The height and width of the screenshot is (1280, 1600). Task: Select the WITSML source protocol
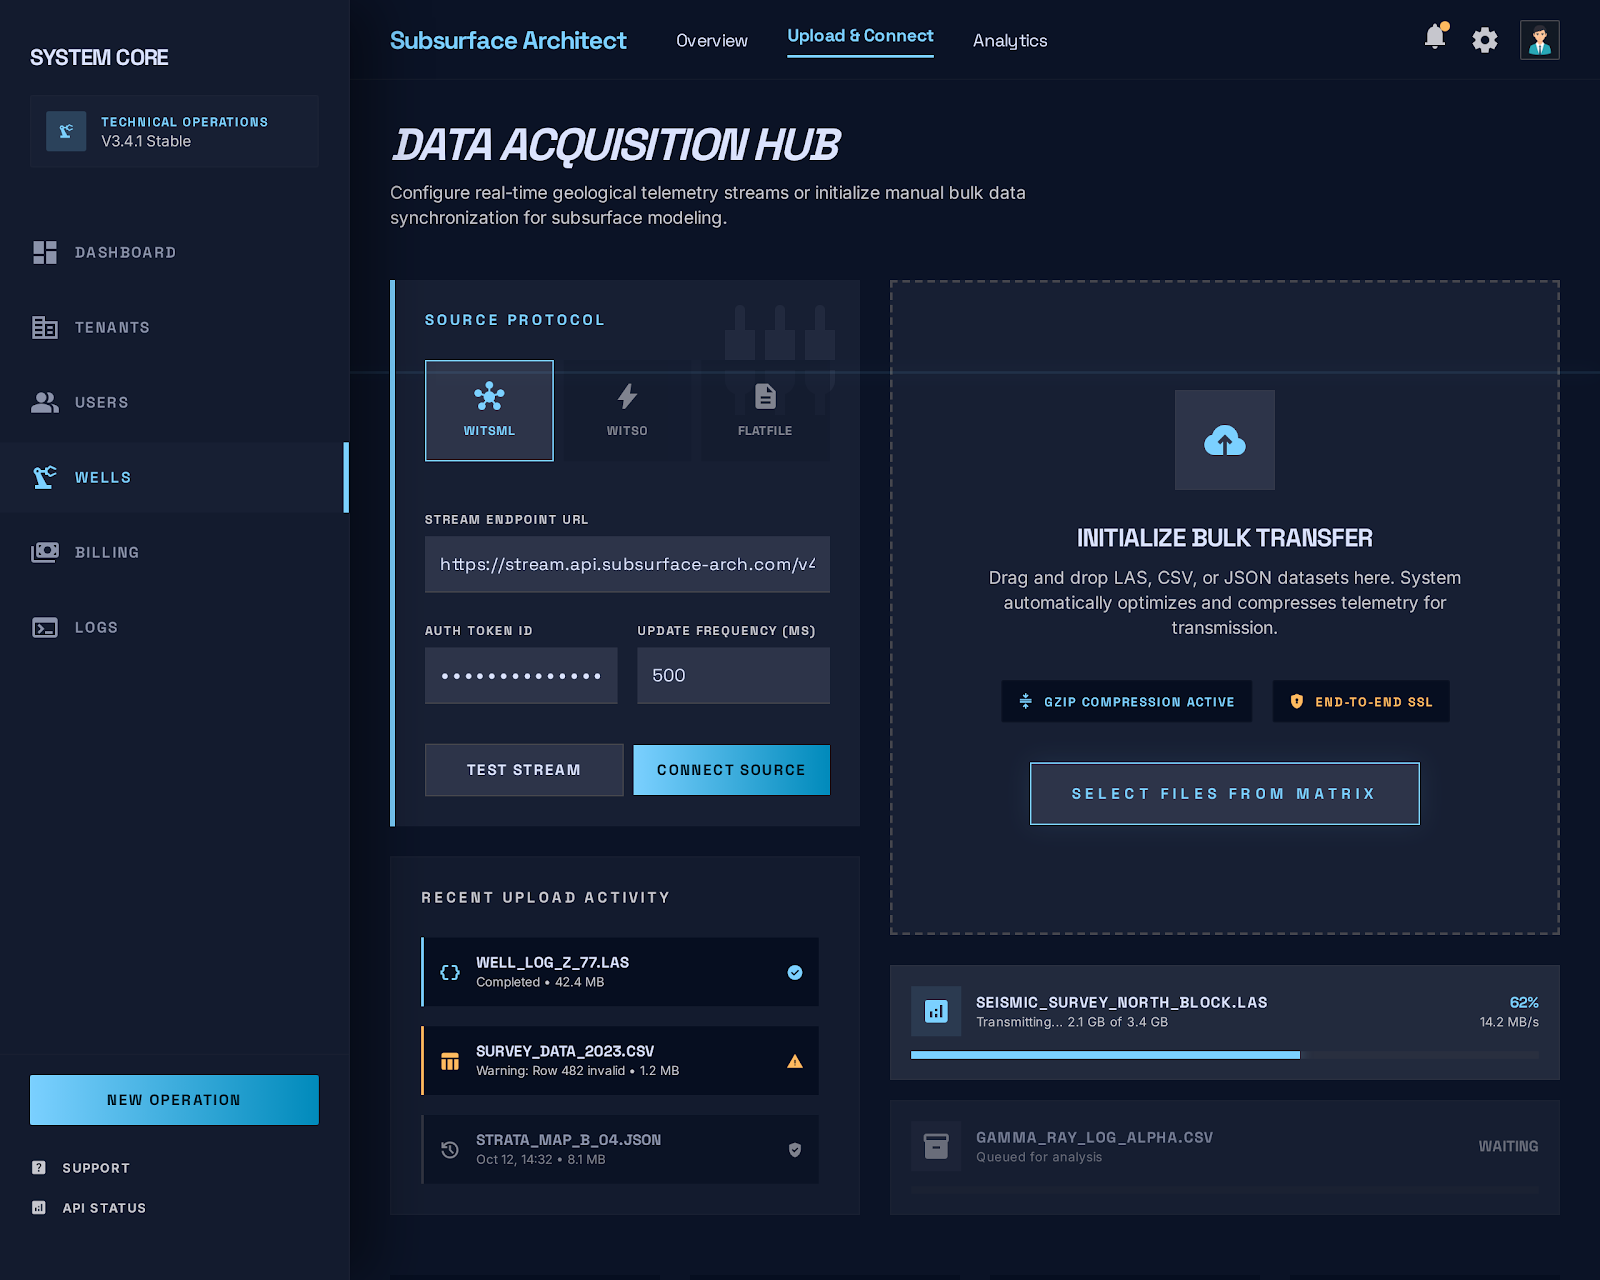coord(489,410)
